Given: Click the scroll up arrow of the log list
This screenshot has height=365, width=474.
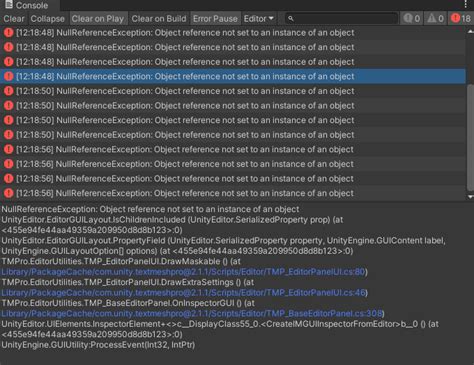Looking at the screenshot, I should tap(470, 31).
